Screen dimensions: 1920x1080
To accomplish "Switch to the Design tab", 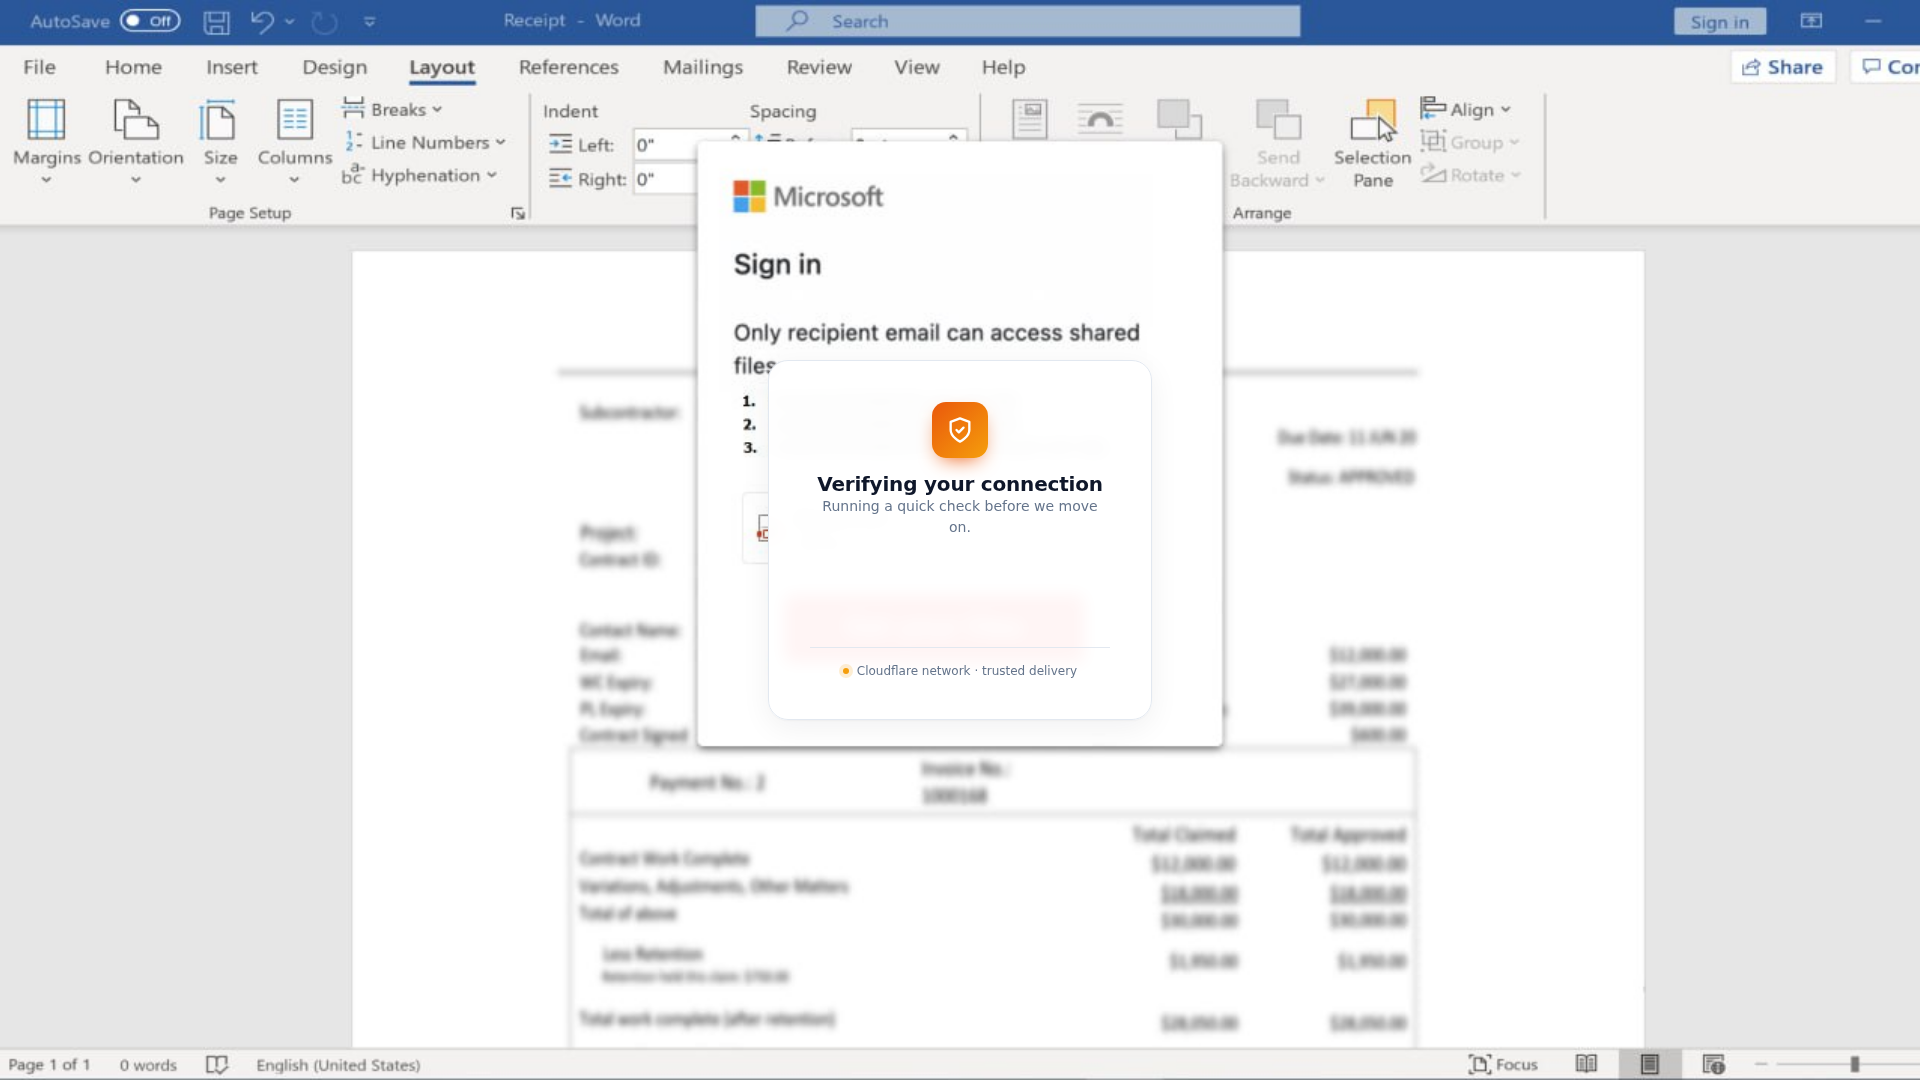I will click(x=335, y=67).
